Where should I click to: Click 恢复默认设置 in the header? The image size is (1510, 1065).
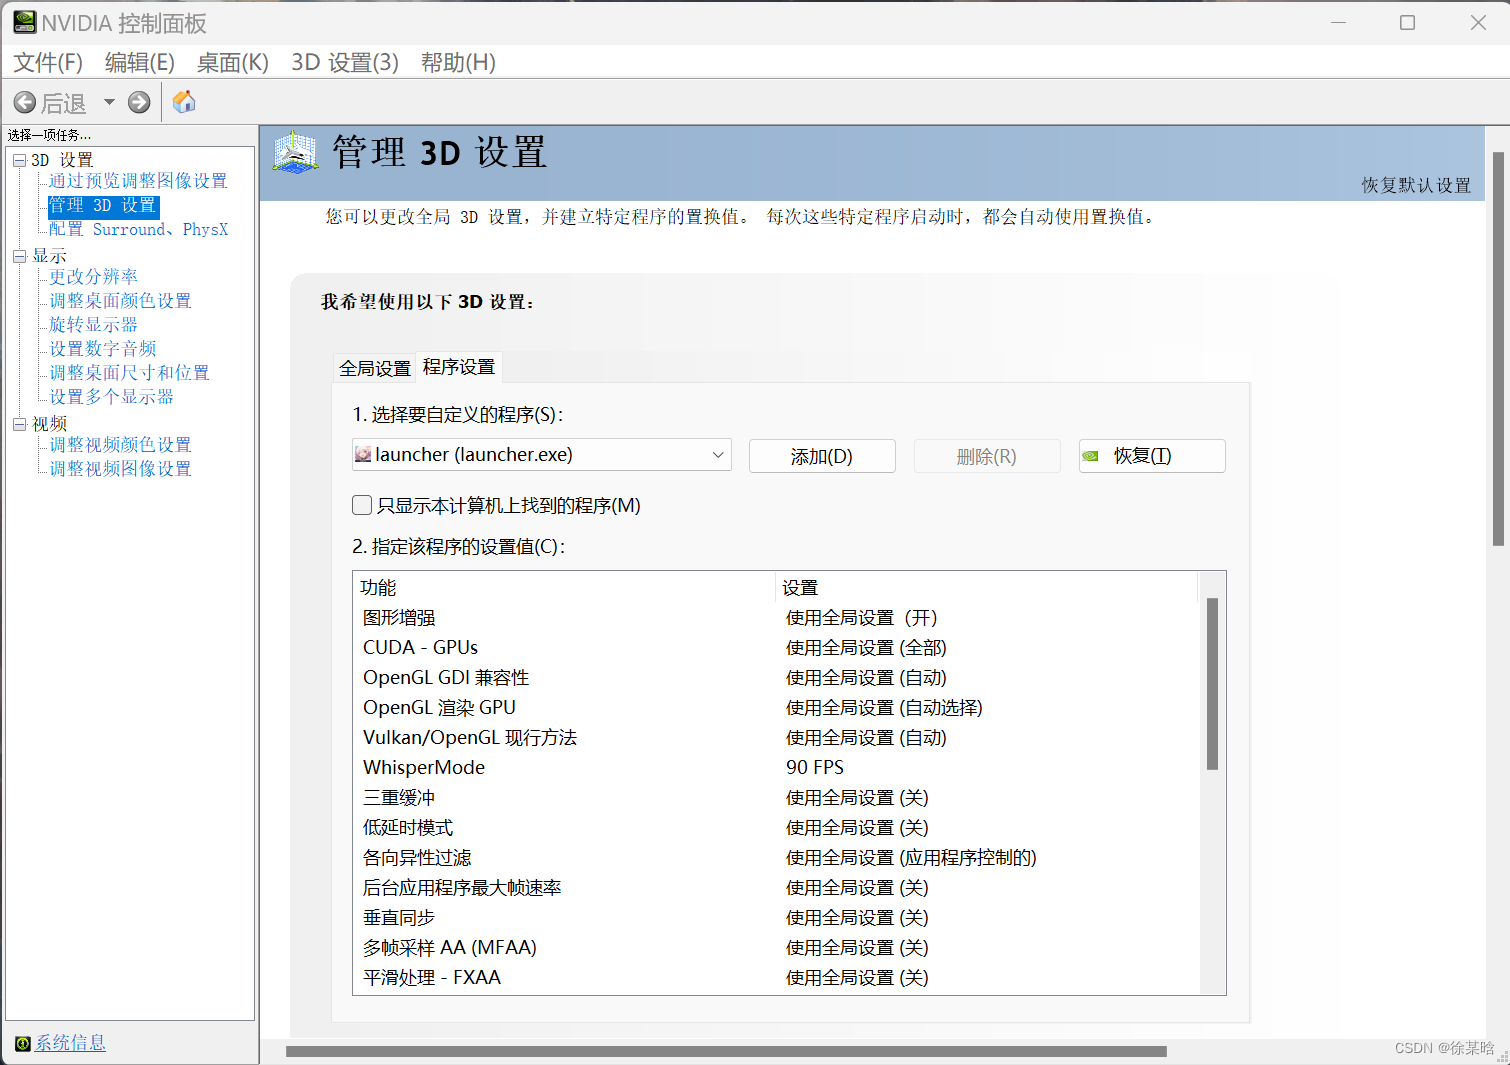coord(1416,185)
